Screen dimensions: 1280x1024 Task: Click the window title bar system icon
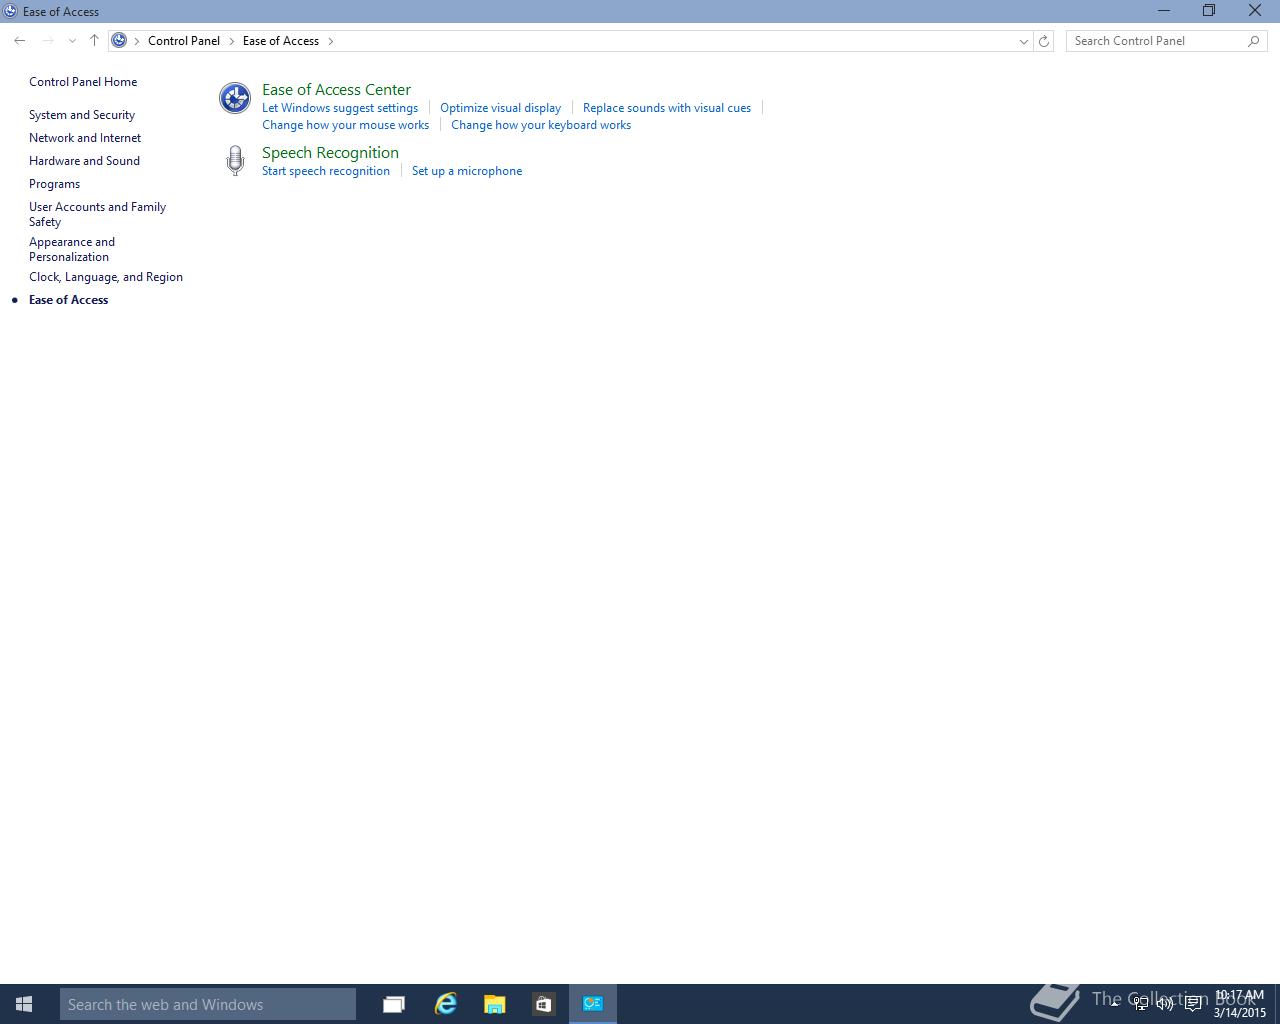pos(10,11)
